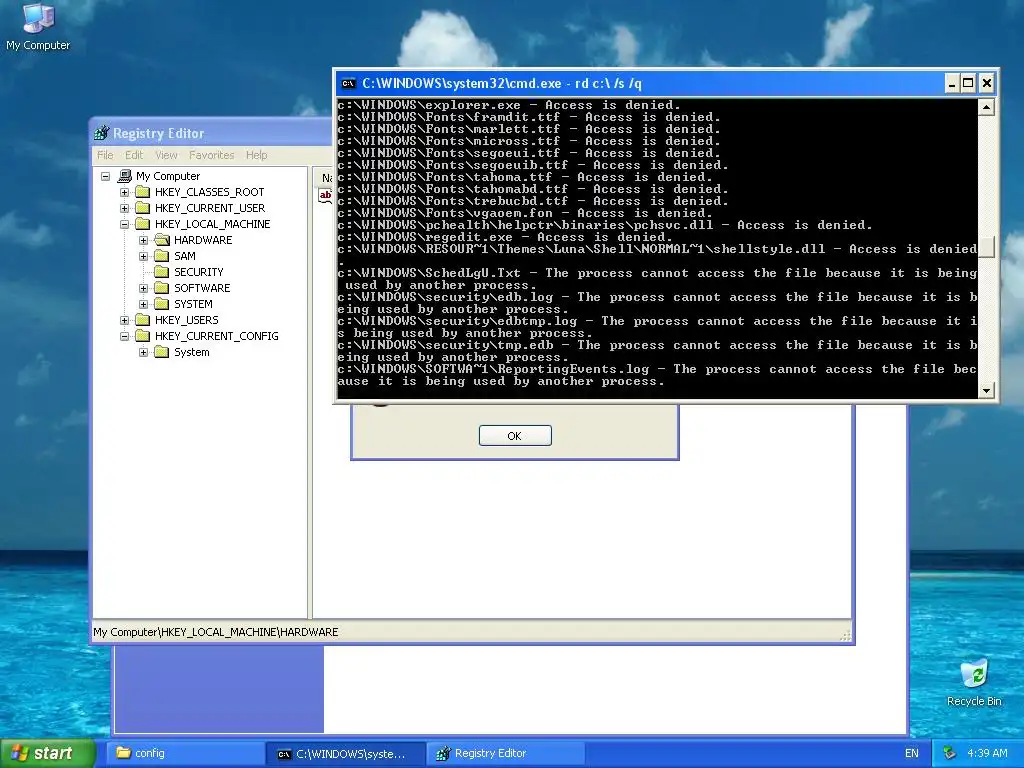The image size is (1024, 768).
Task: Open the Recycle Bin desktop icon
Action: [974, 682]
